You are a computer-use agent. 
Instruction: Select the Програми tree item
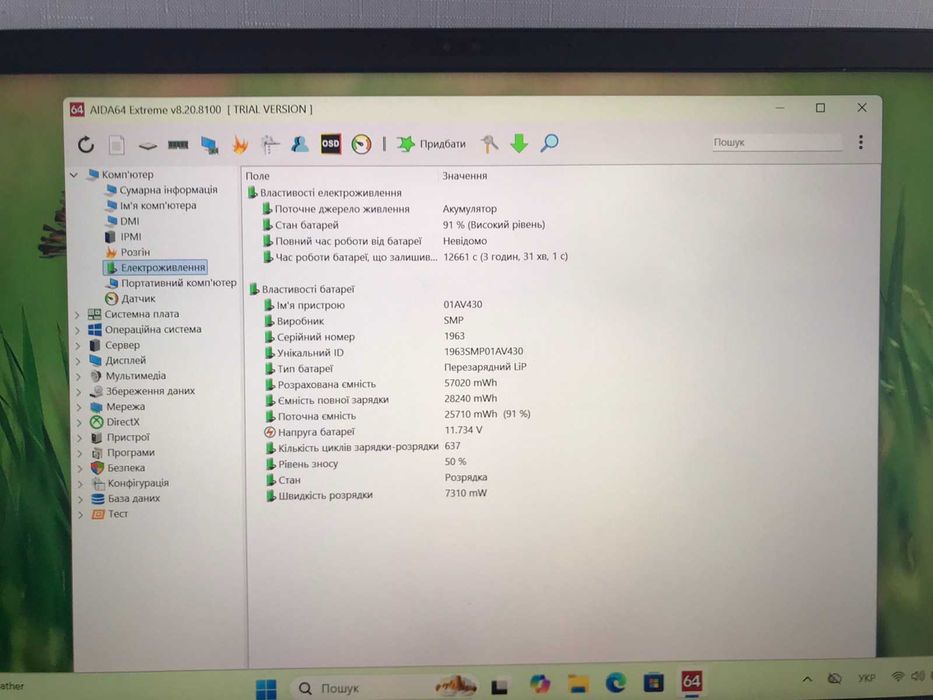click(122, 452)
